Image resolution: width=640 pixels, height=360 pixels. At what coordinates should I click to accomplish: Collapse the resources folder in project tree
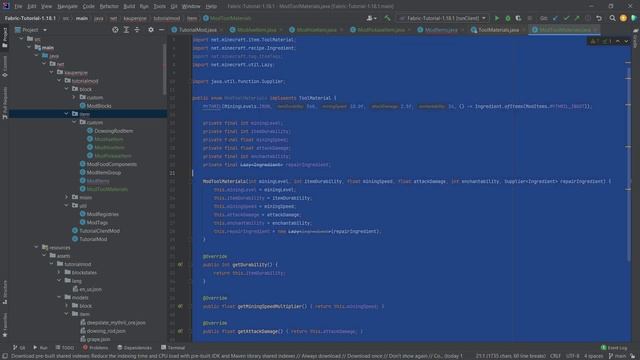[x=36, y=247]
